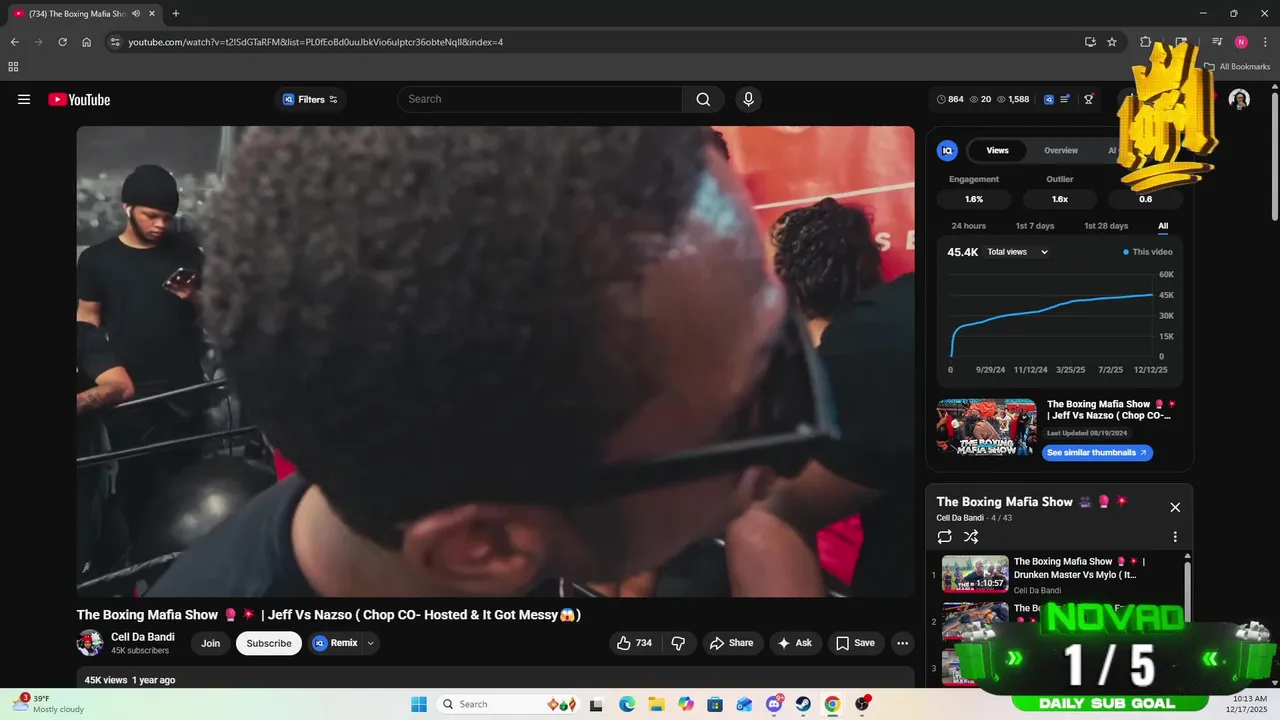Screen dimensions: 1280x720
Task: Open File Explorer from the taskbar
Action: click(656, 704)
